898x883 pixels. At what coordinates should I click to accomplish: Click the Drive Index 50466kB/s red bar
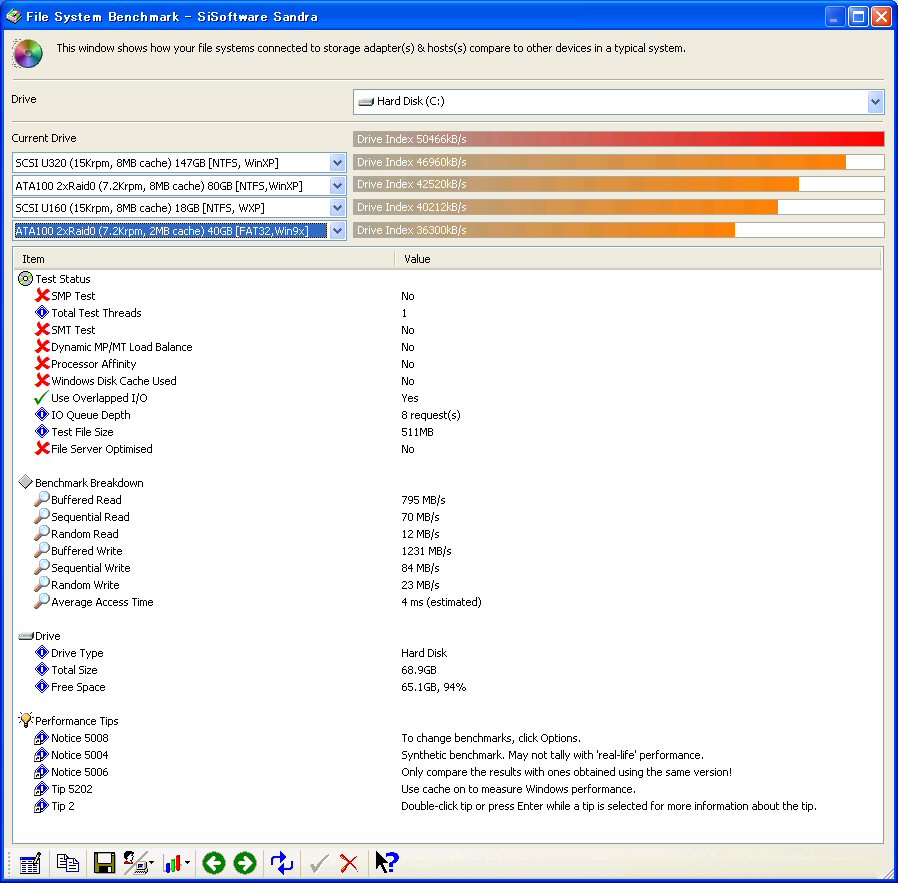point(619,139)
